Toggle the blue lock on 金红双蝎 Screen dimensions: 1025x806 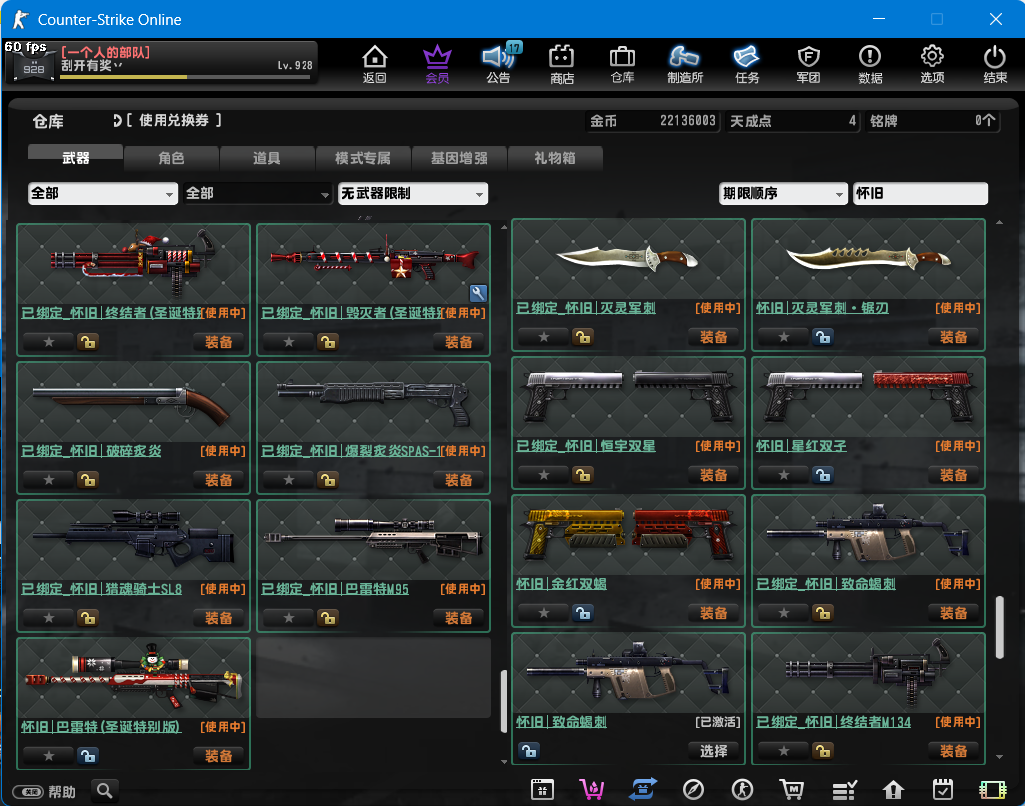tap(582, 613)
